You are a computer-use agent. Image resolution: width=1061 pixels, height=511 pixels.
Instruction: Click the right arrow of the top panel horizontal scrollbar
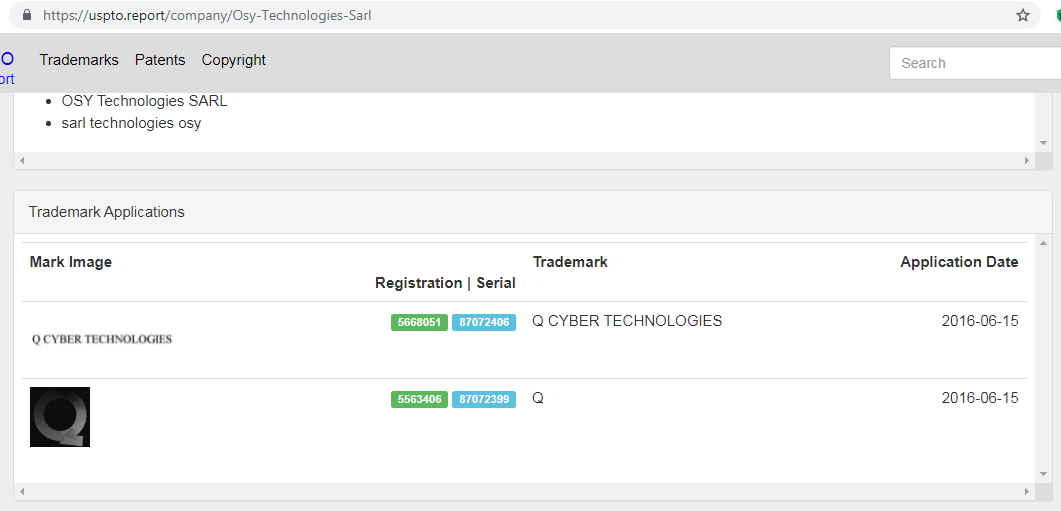click(1026, 160)
